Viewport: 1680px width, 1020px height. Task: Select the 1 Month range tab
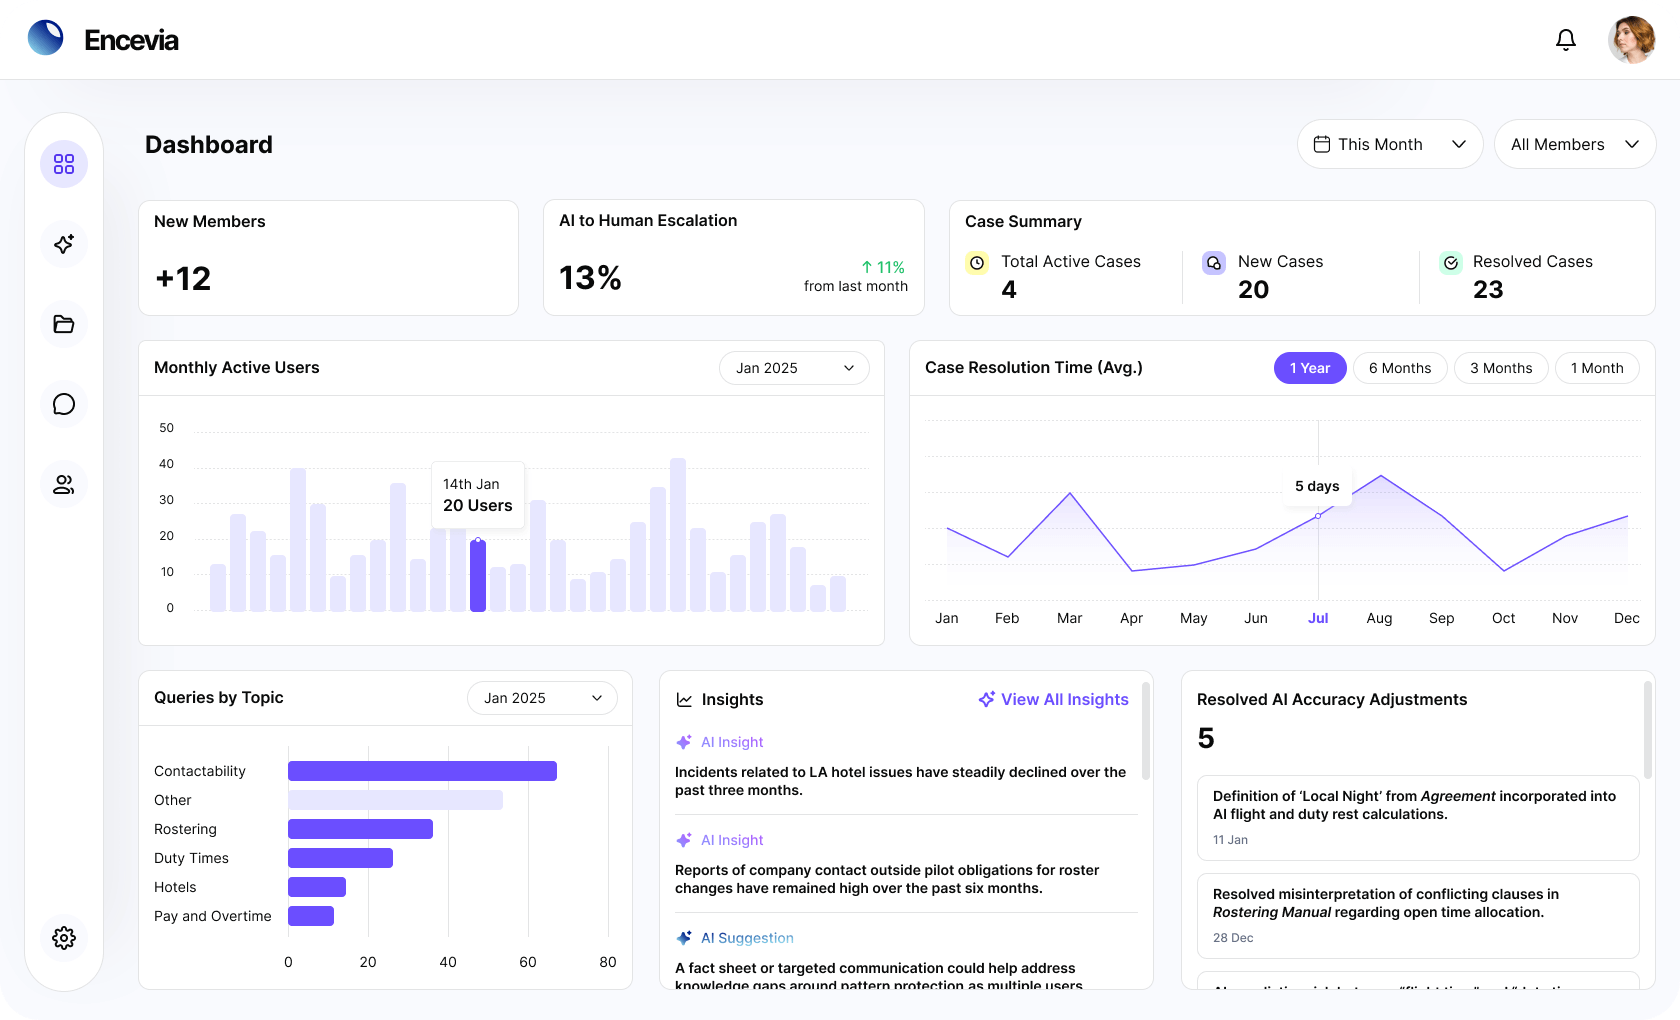(1597, 368)
